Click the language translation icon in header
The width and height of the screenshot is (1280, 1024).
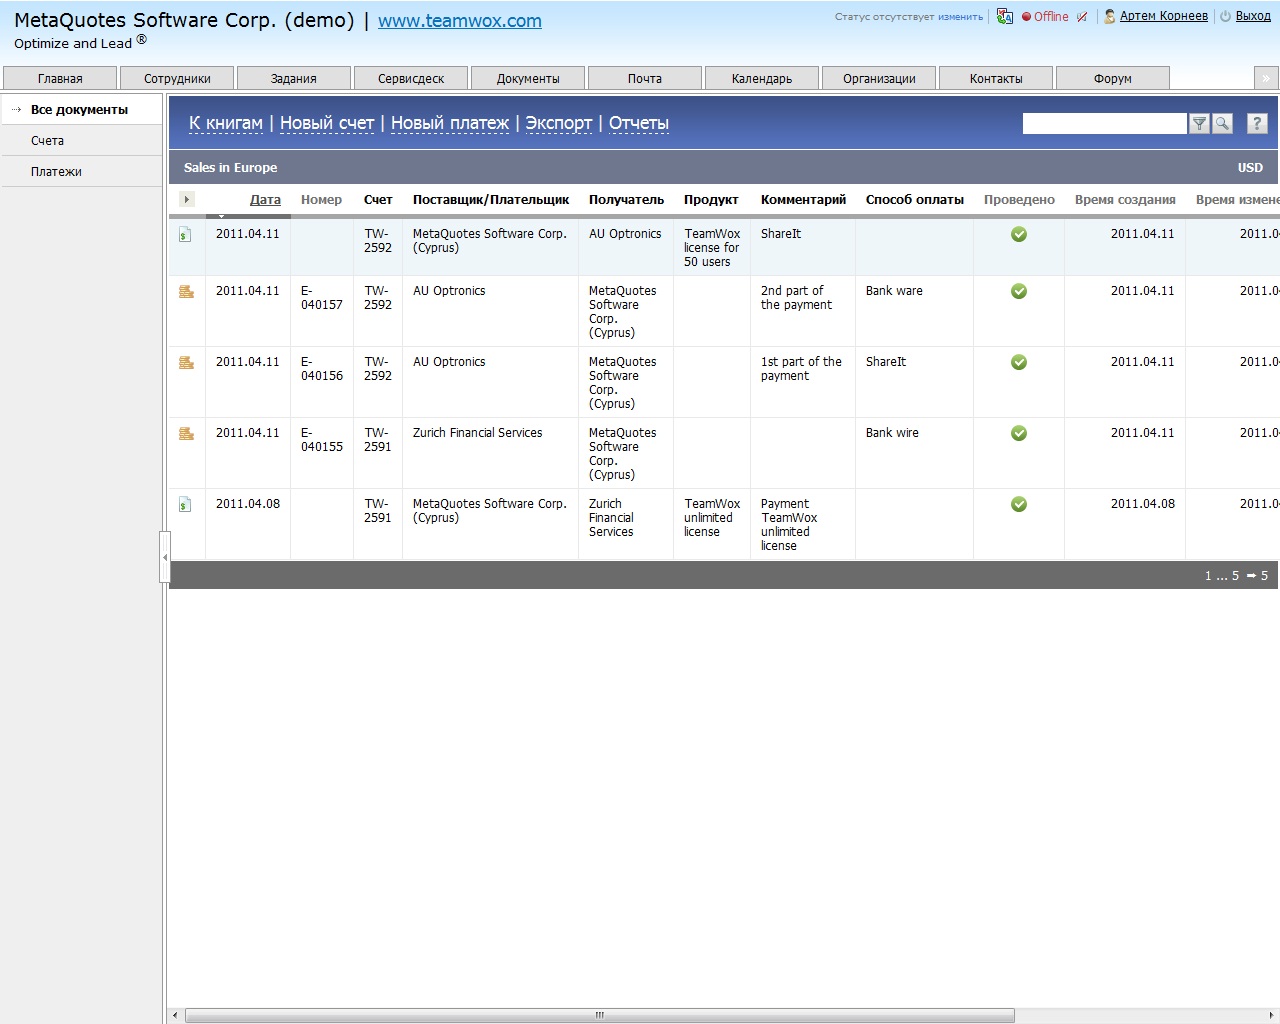[x=1005, y=16]
